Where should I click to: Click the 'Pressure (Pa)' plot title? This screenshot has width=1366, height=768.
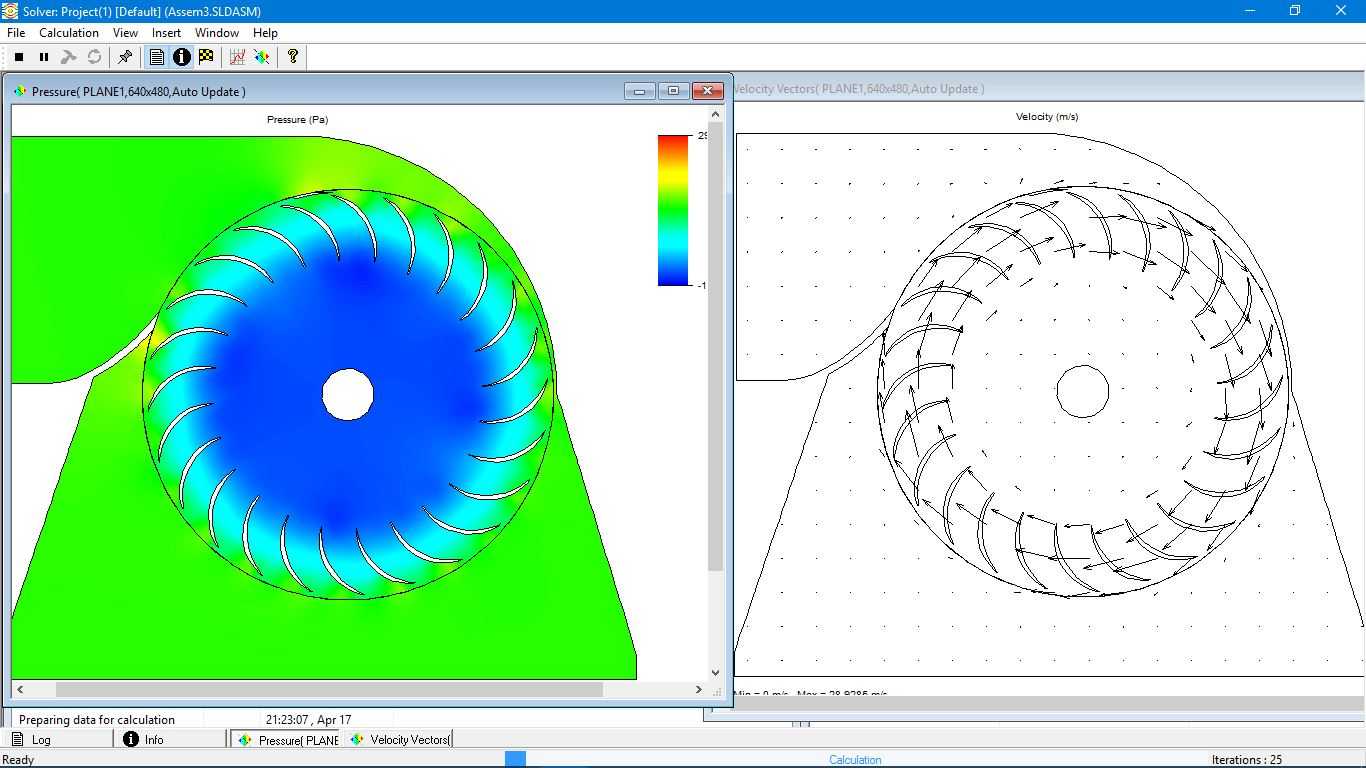[x=297, y=119]
